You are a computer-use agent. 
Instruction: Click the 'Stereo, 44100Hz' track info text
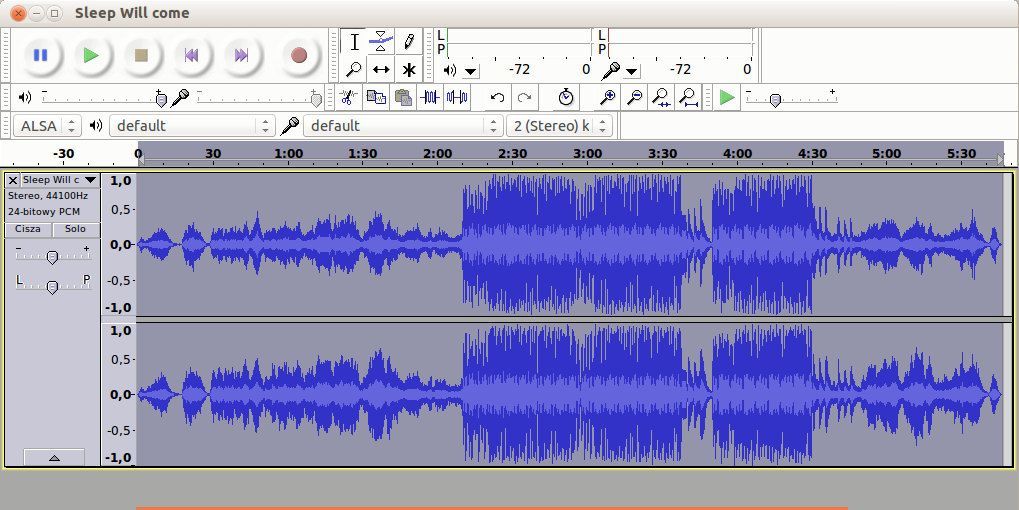[47, 196]
